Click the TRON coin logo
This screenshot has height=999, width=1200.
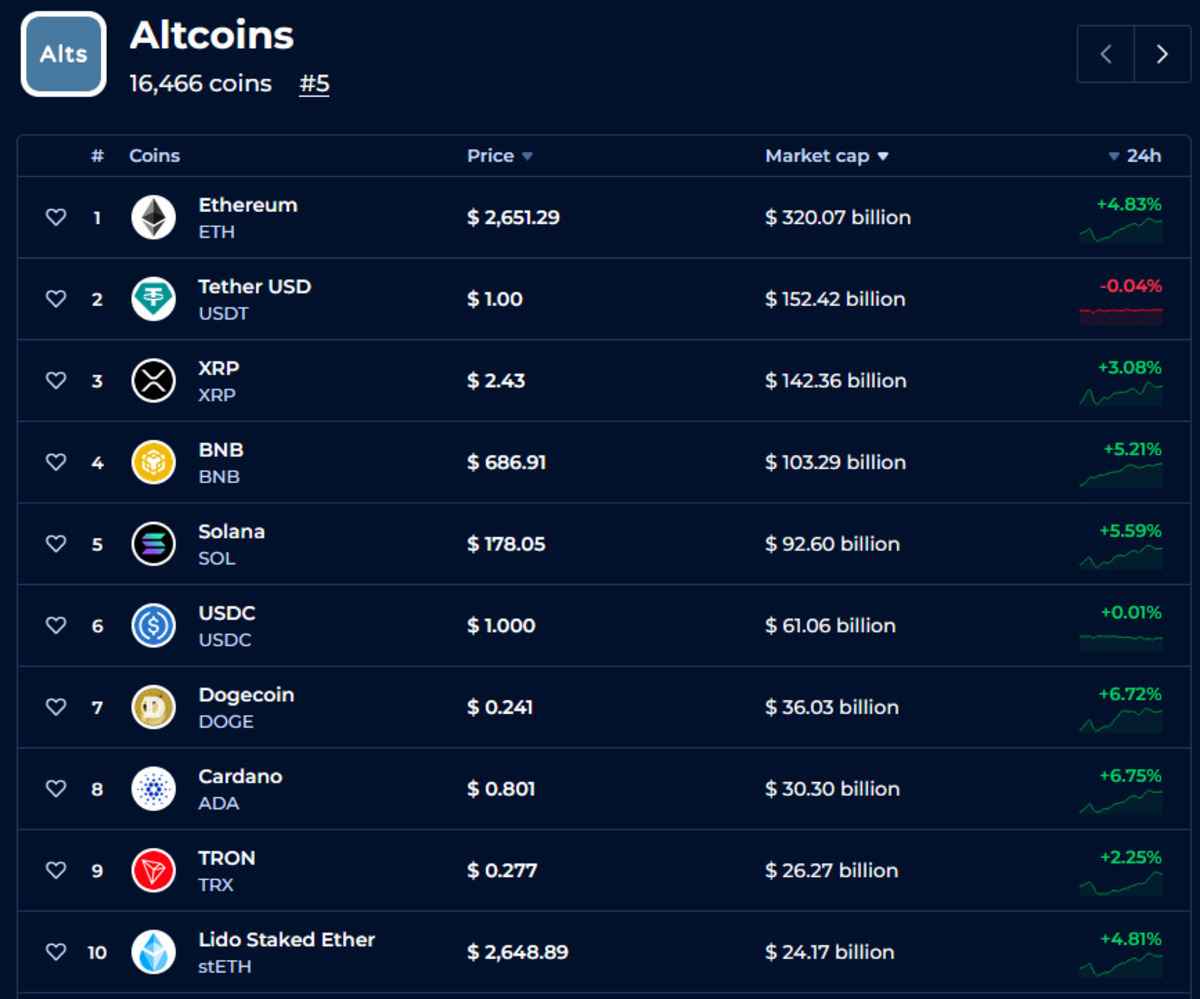coord(152,870)
